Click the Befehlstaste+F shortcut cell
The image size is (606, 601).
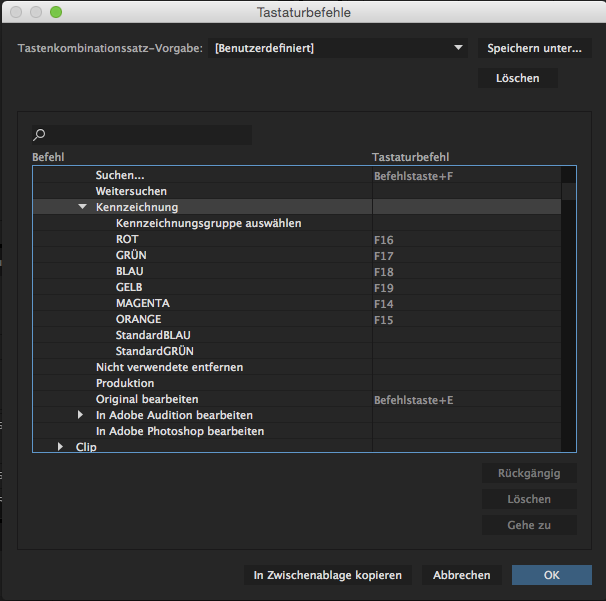click(x=414, y=175)
